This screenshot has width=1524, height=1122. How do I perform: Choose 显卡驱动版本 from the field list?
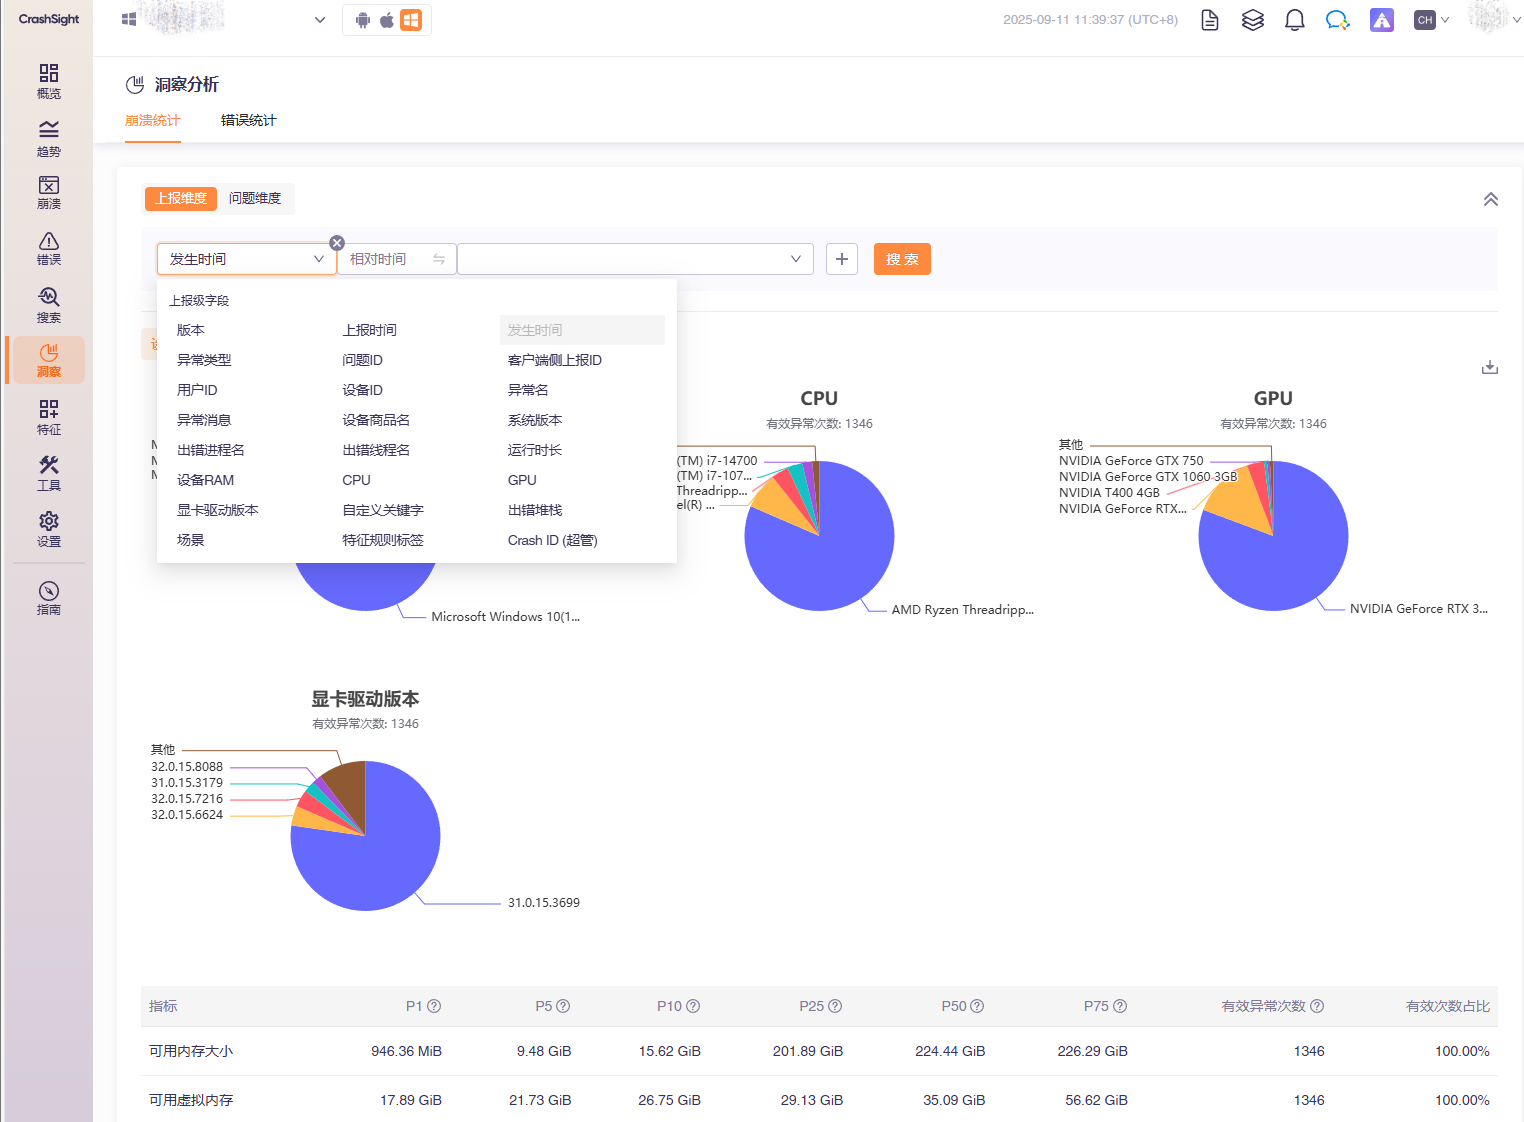(217, 510)
